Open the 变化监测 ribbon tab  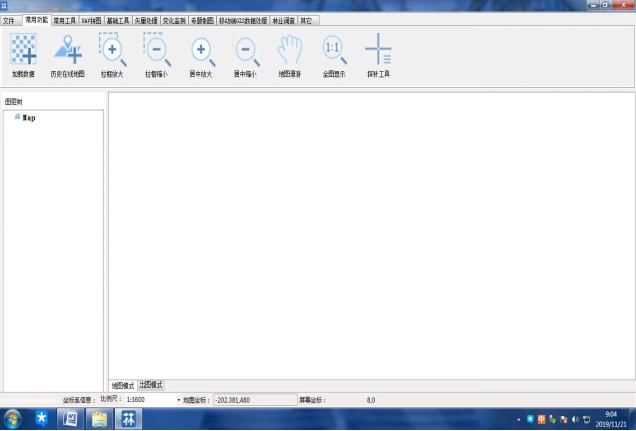pyautogui.click(x=174, y=19)
